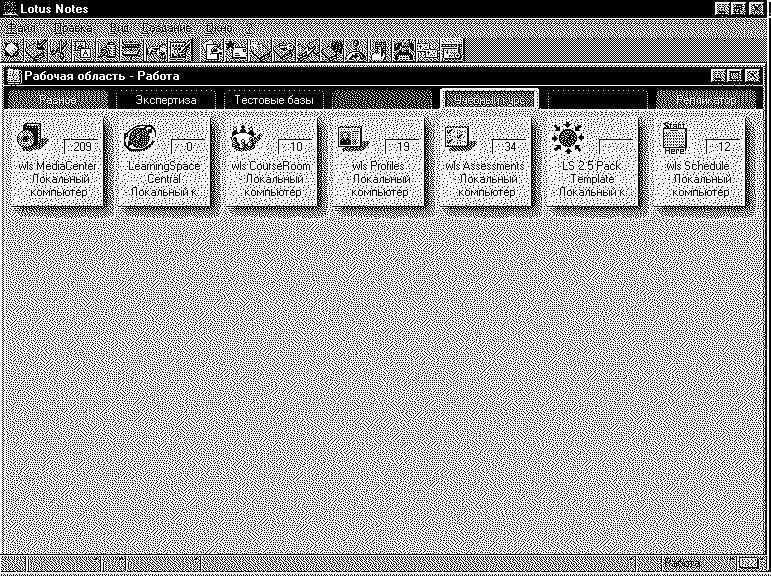Screen dimensions: 771x576
Task: Click the first diamond-shaped toolbar icon
Action: tap(12, 51)
